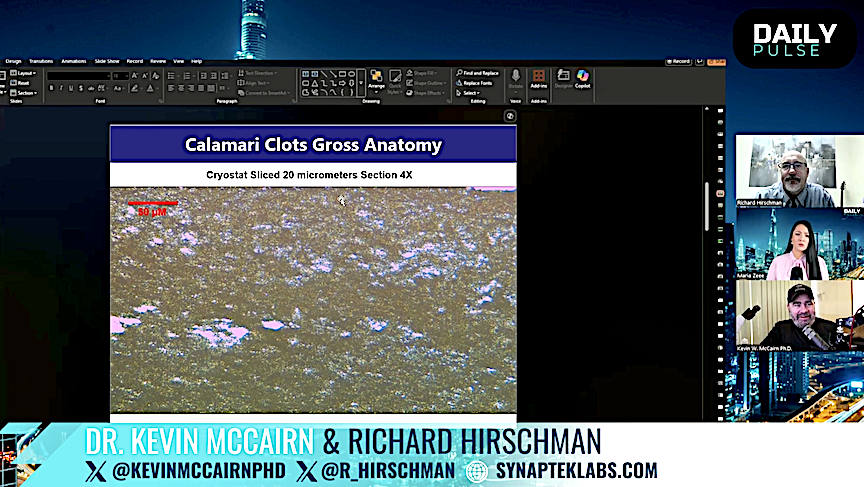864x487 pixels.
Task: Click the Record button at top right
Action: [x=680, y=61]
